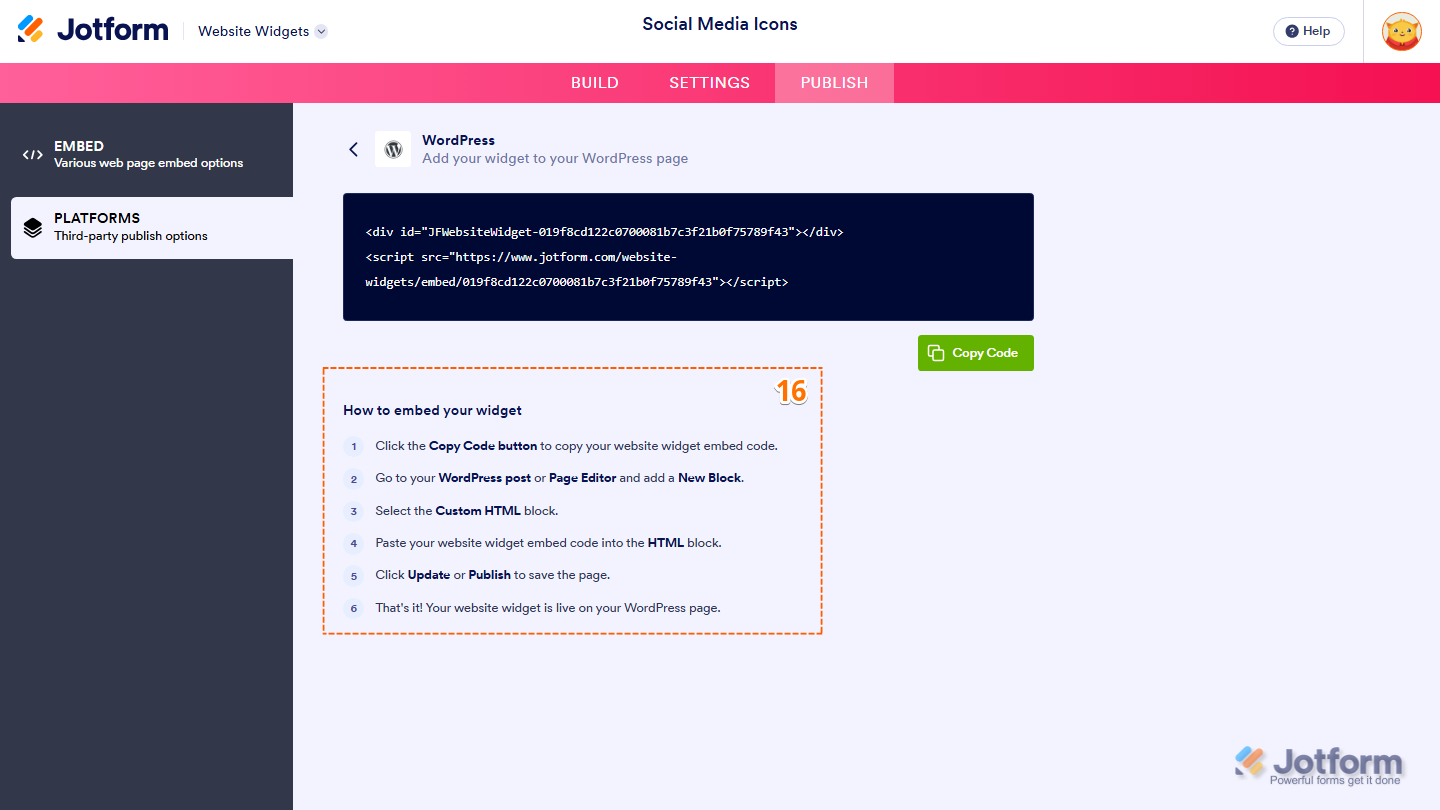Click step 5 'Click Update or Publish' text
The height and width of the screenshot is (810, 1440).
492,575
